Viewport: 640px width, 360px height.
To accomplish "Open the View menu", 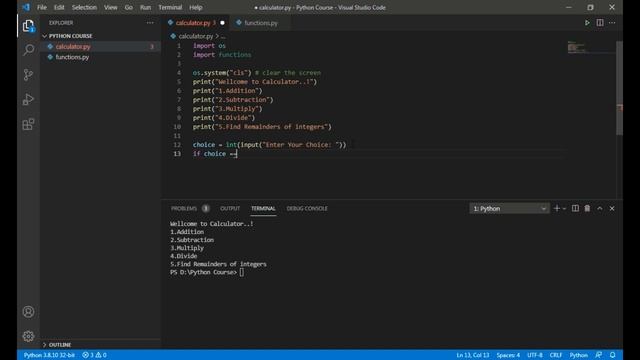I will [111, 7].
